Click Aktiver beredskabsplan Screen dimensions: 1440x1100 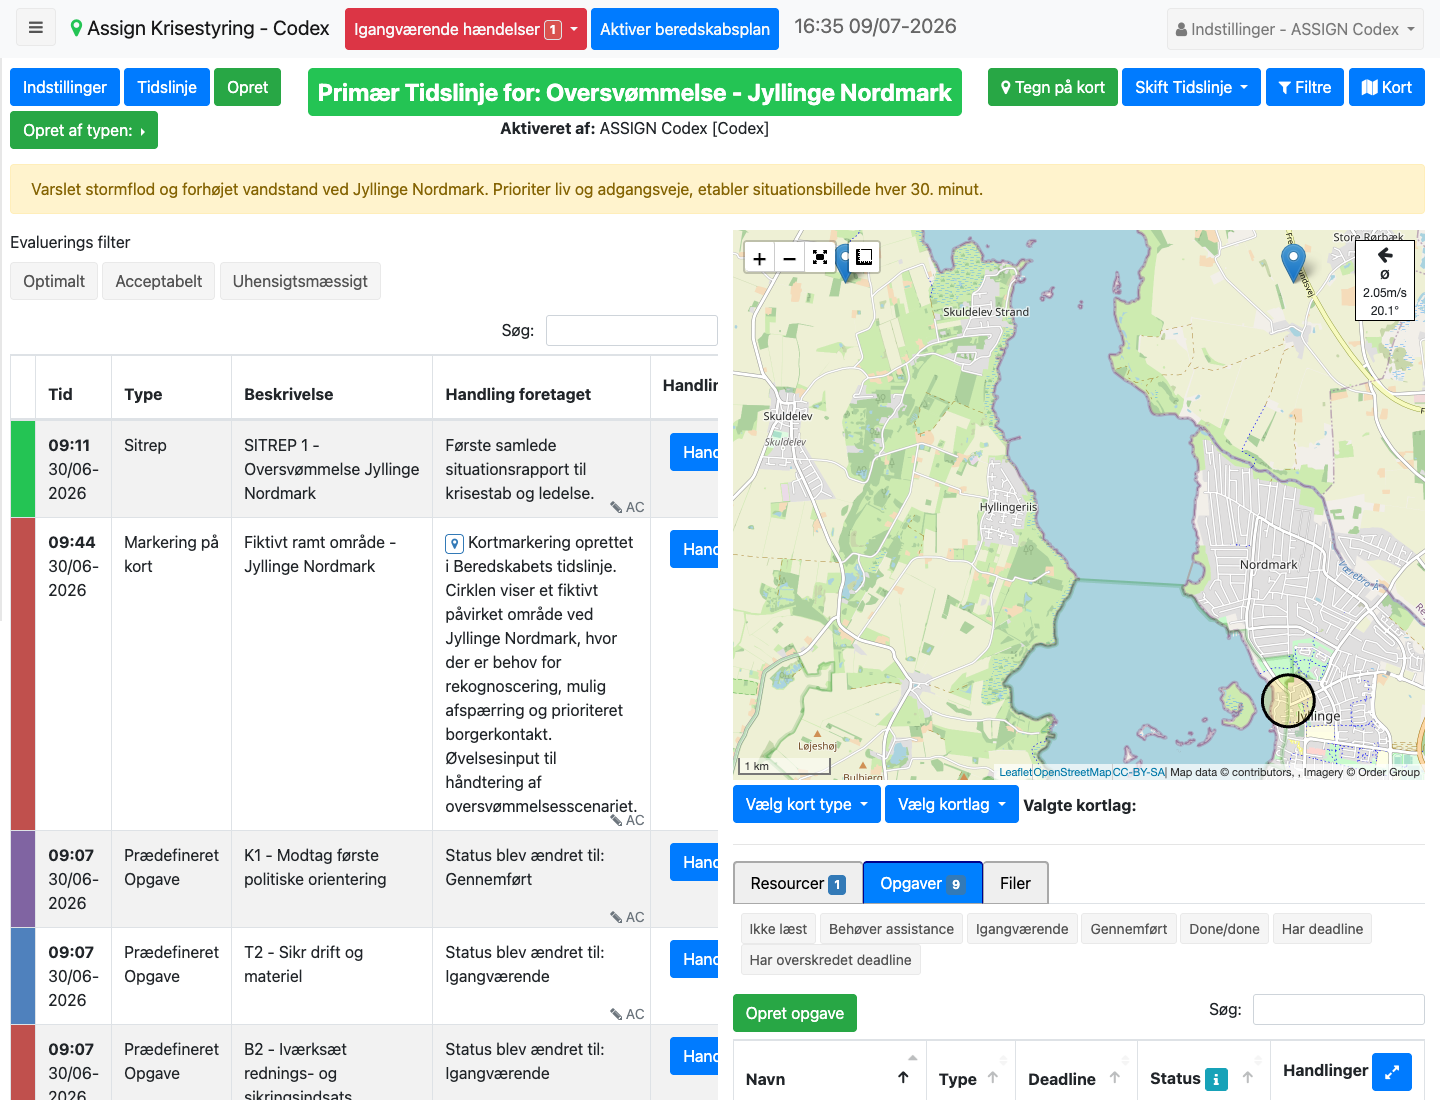click(685, 29)
